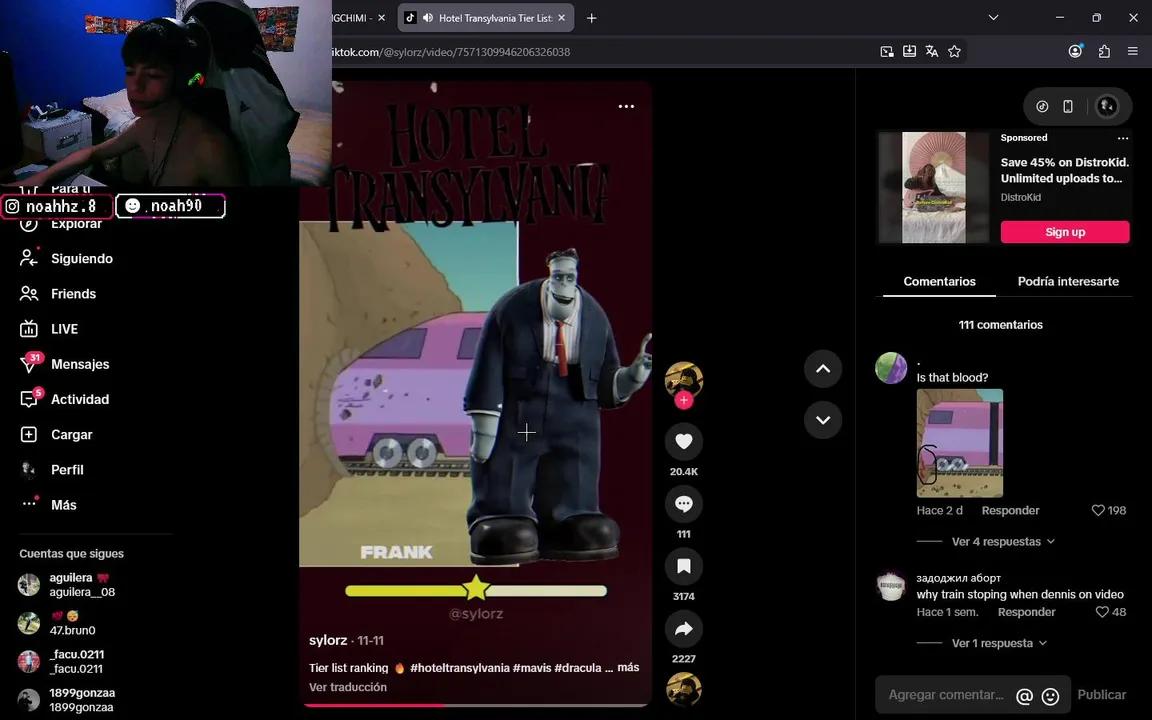Screen dimensions: 1152x720
Task: Click the 'Agregar comentar...' input field
Action: pyautogui.click(x=946, y=695)
